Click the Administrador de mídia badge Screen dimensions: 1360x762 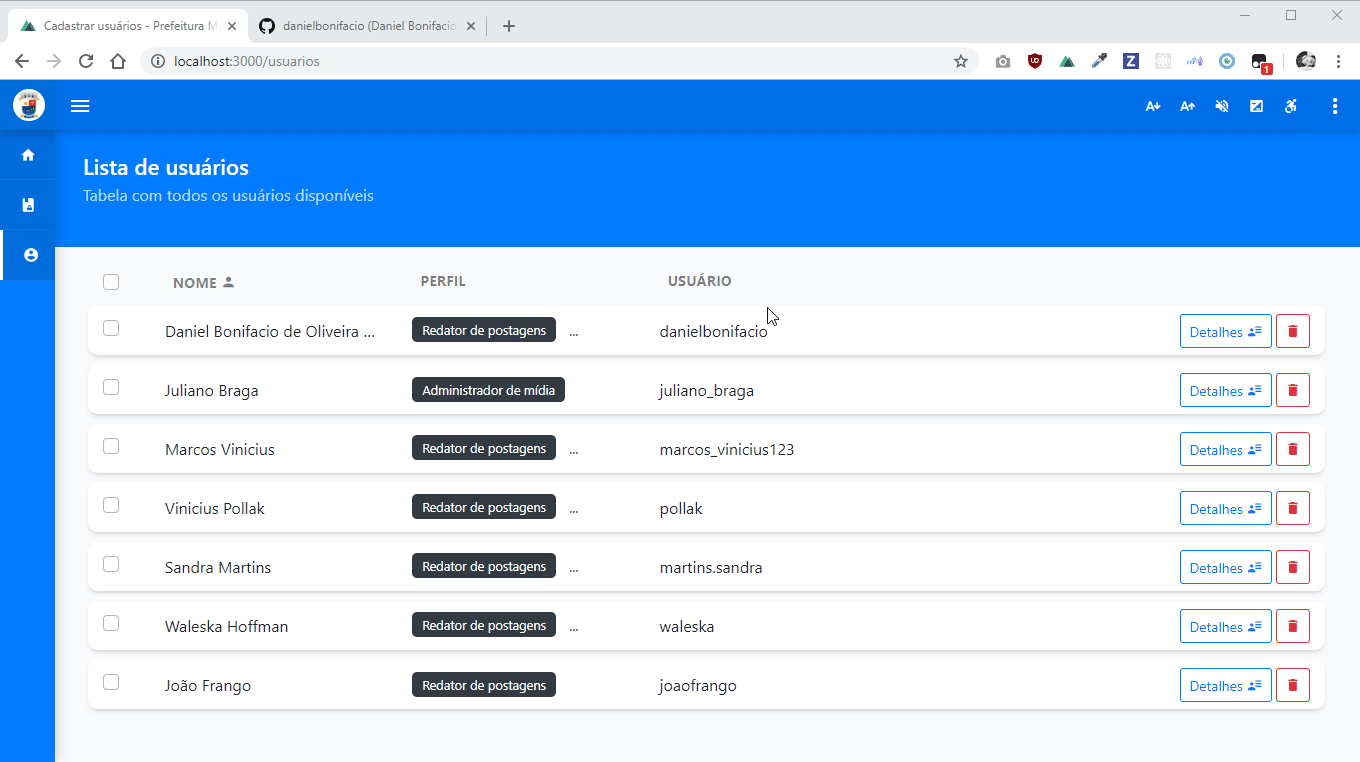(488, 390)
